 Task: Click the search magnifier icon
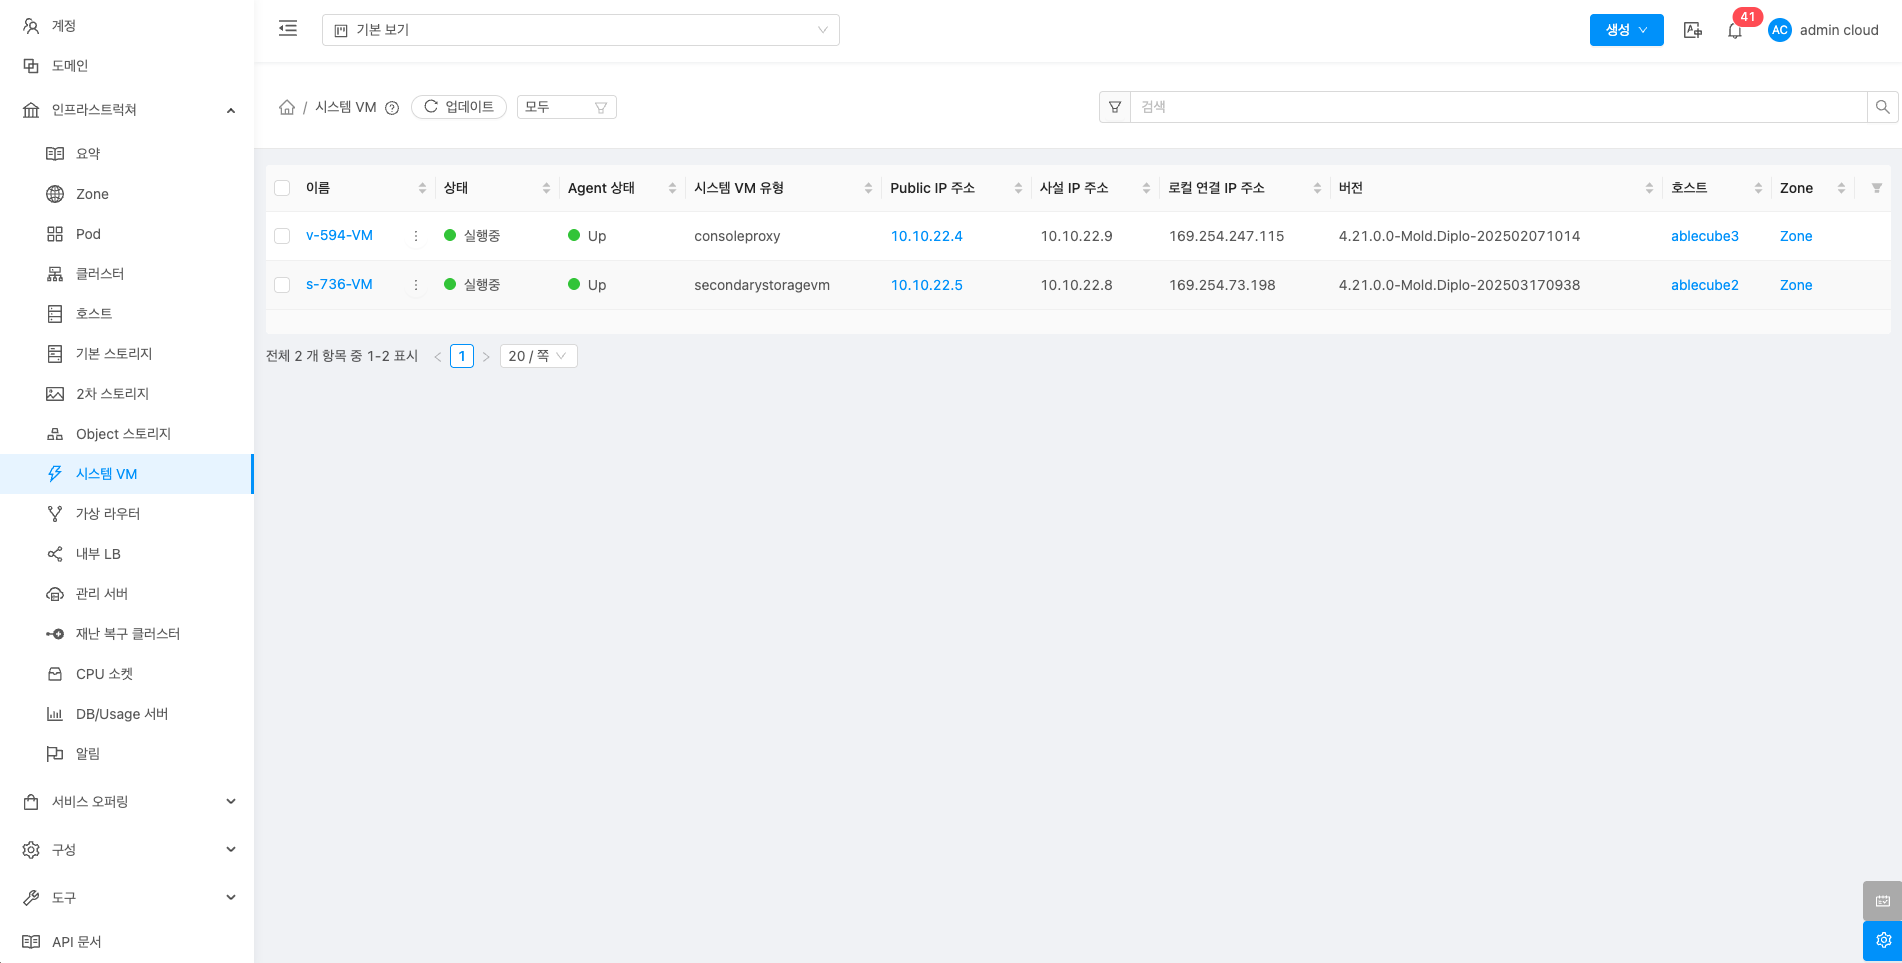point(1882,107)
